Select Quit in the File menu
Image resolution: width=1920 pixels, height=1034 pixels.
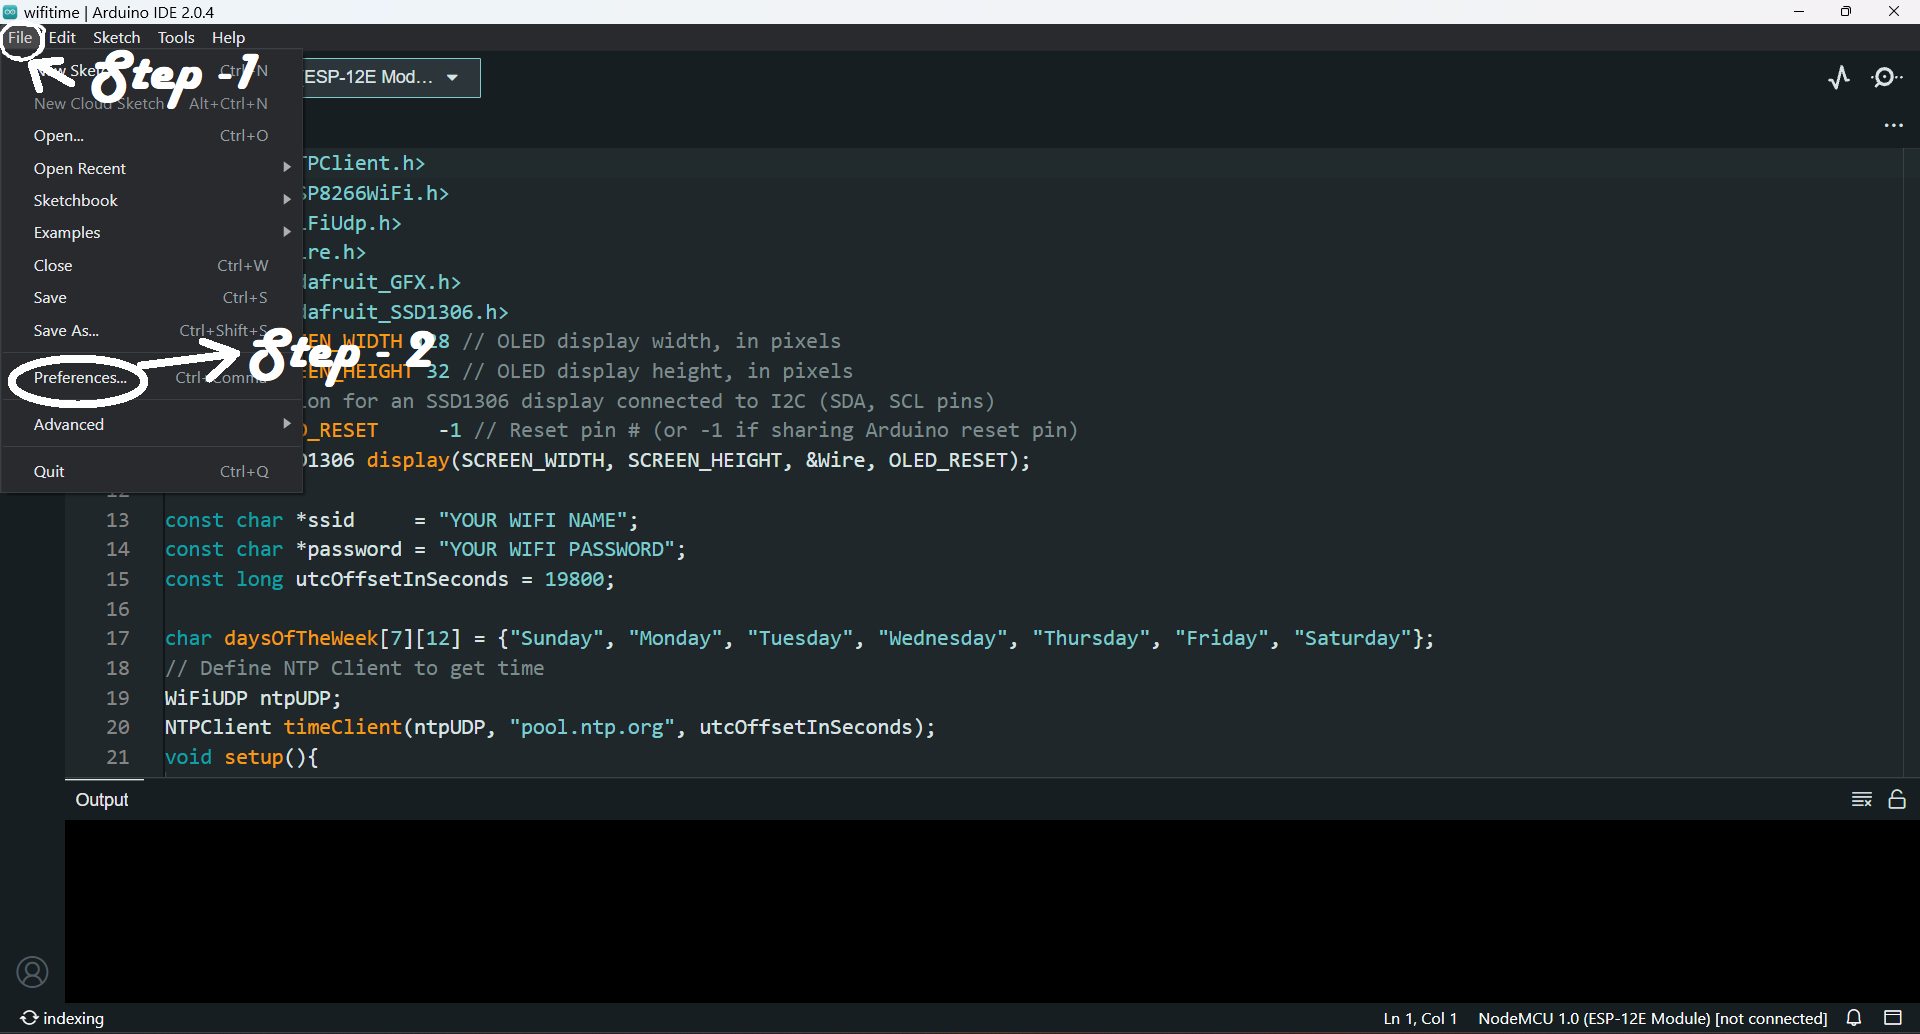(152, 471)
